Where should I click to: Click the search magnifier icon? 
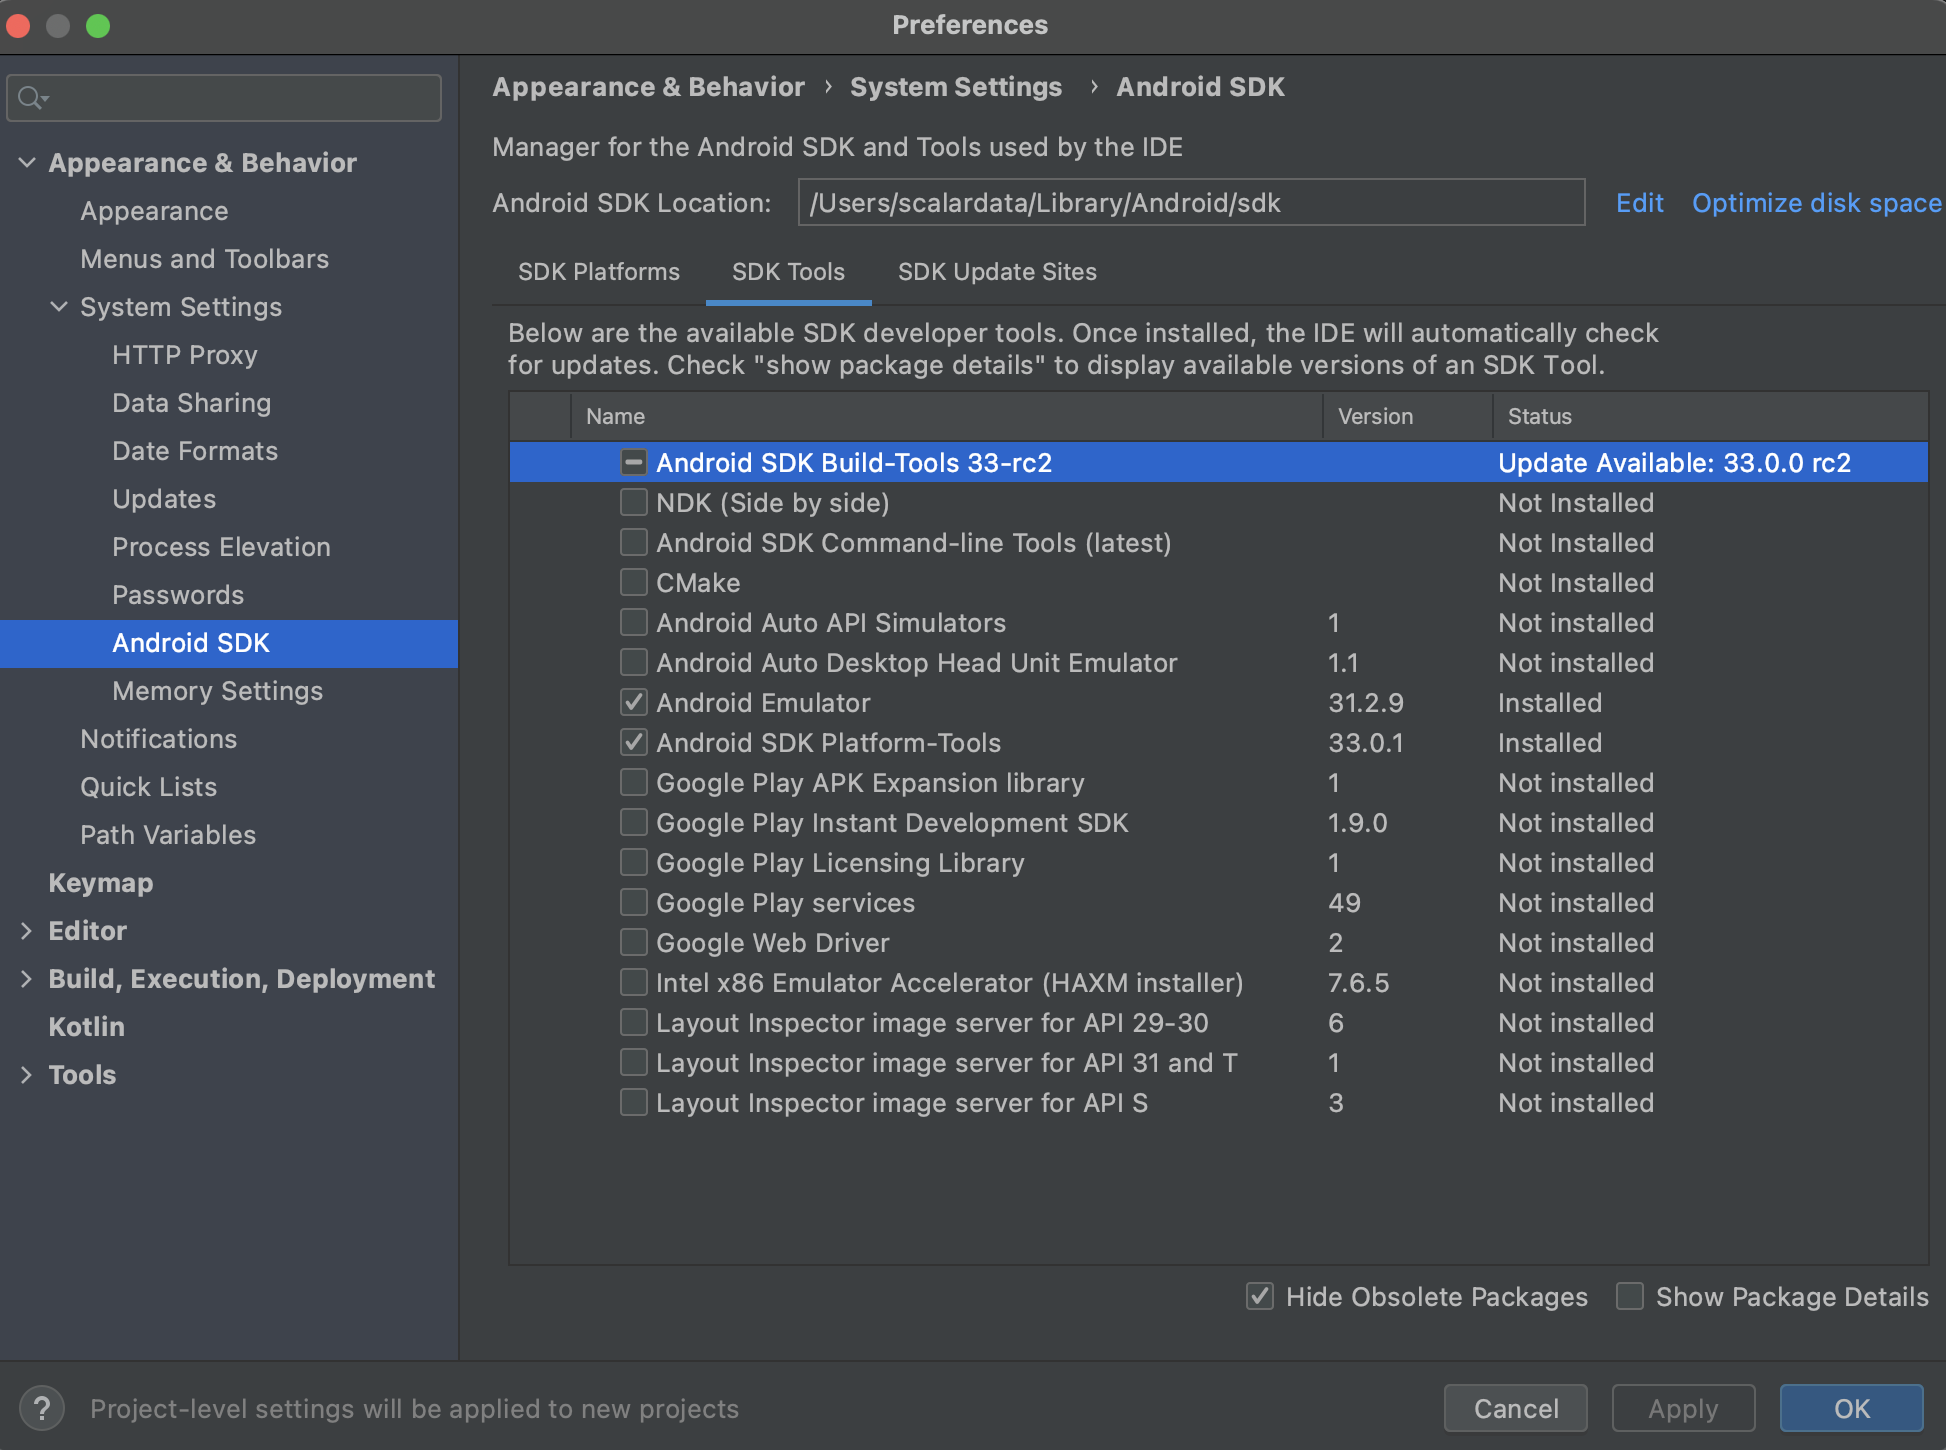pyautogui.click(x=31, y=97)
